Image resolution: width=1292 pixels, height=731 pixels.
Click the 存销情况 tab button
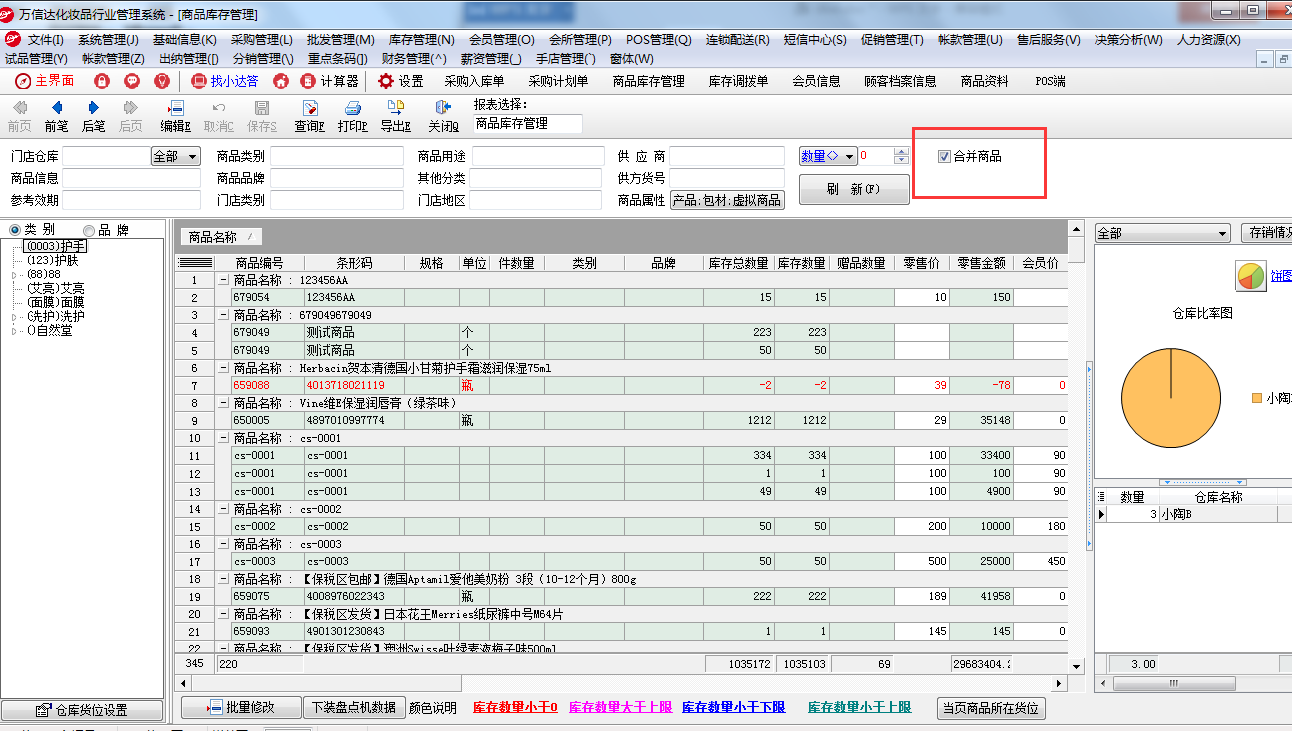1266,233
